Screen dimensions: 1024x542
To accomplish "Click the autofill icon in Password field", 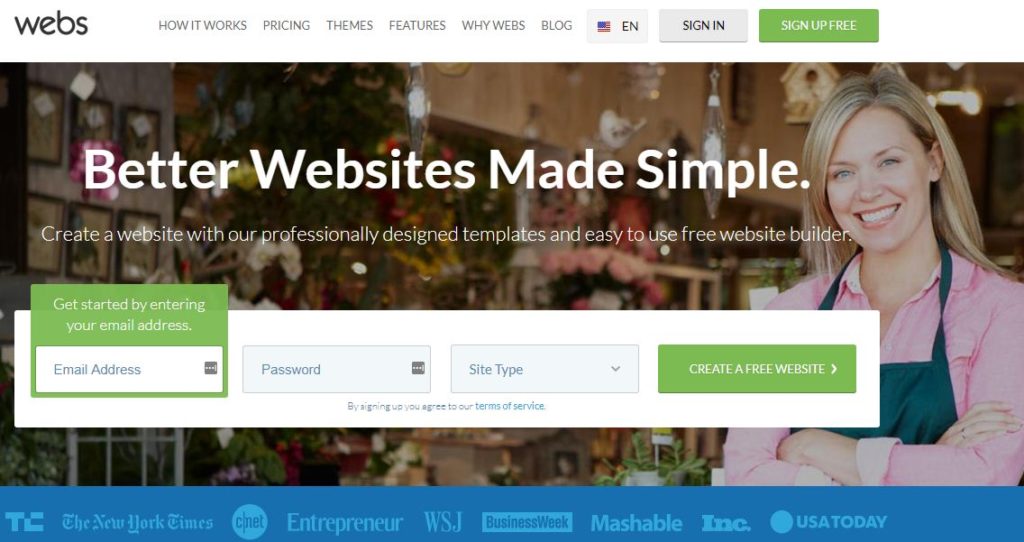I will point(418,368).
